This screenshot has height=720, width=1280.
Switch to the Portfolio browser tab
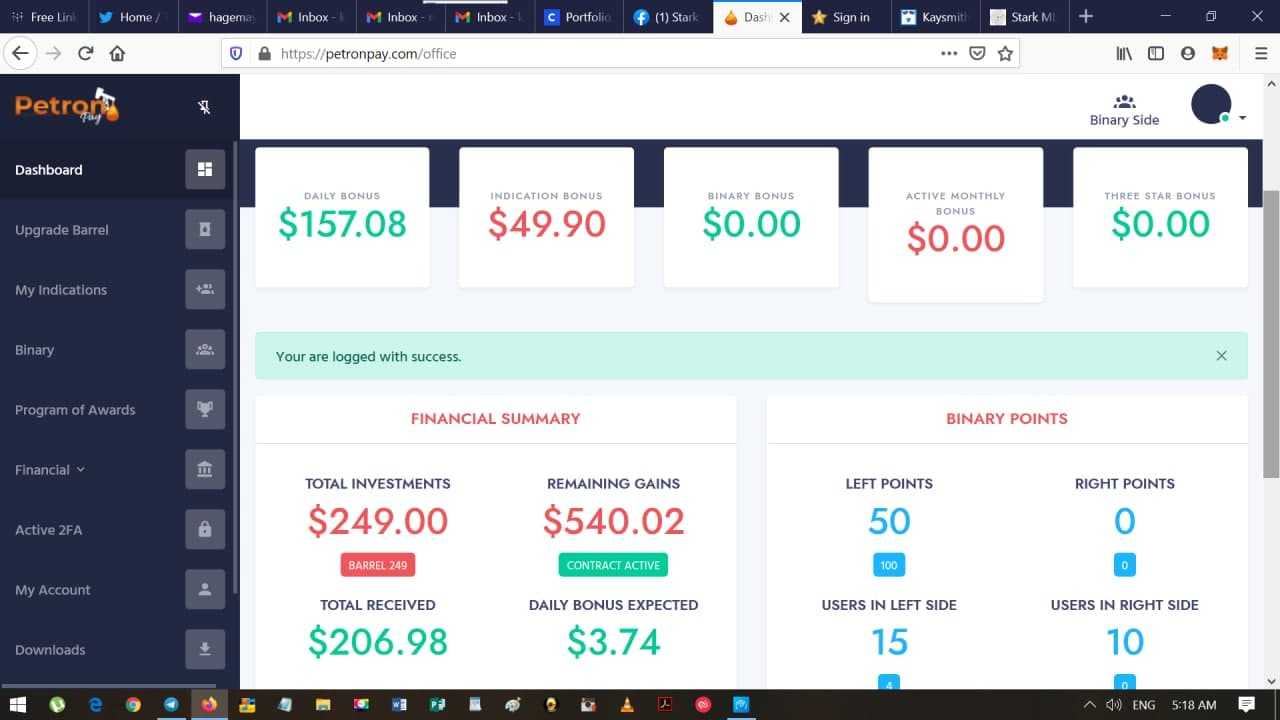(578, 17)
